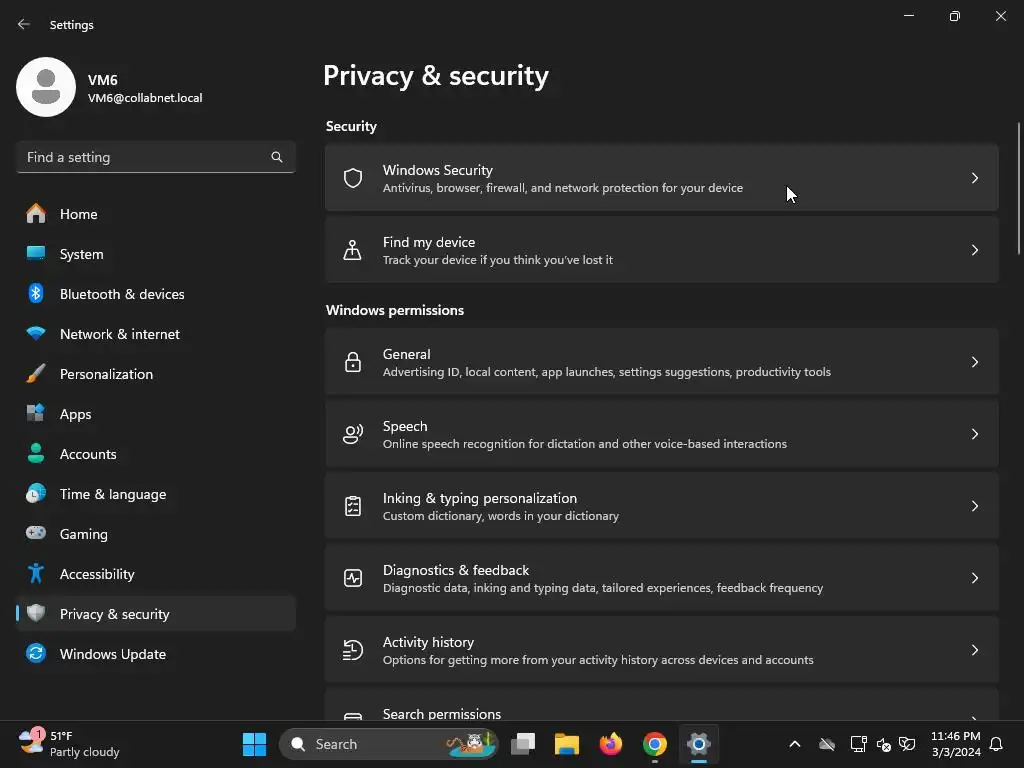Click the shield icon beside Windows Security
The image size is (1024, 768).
353,178
